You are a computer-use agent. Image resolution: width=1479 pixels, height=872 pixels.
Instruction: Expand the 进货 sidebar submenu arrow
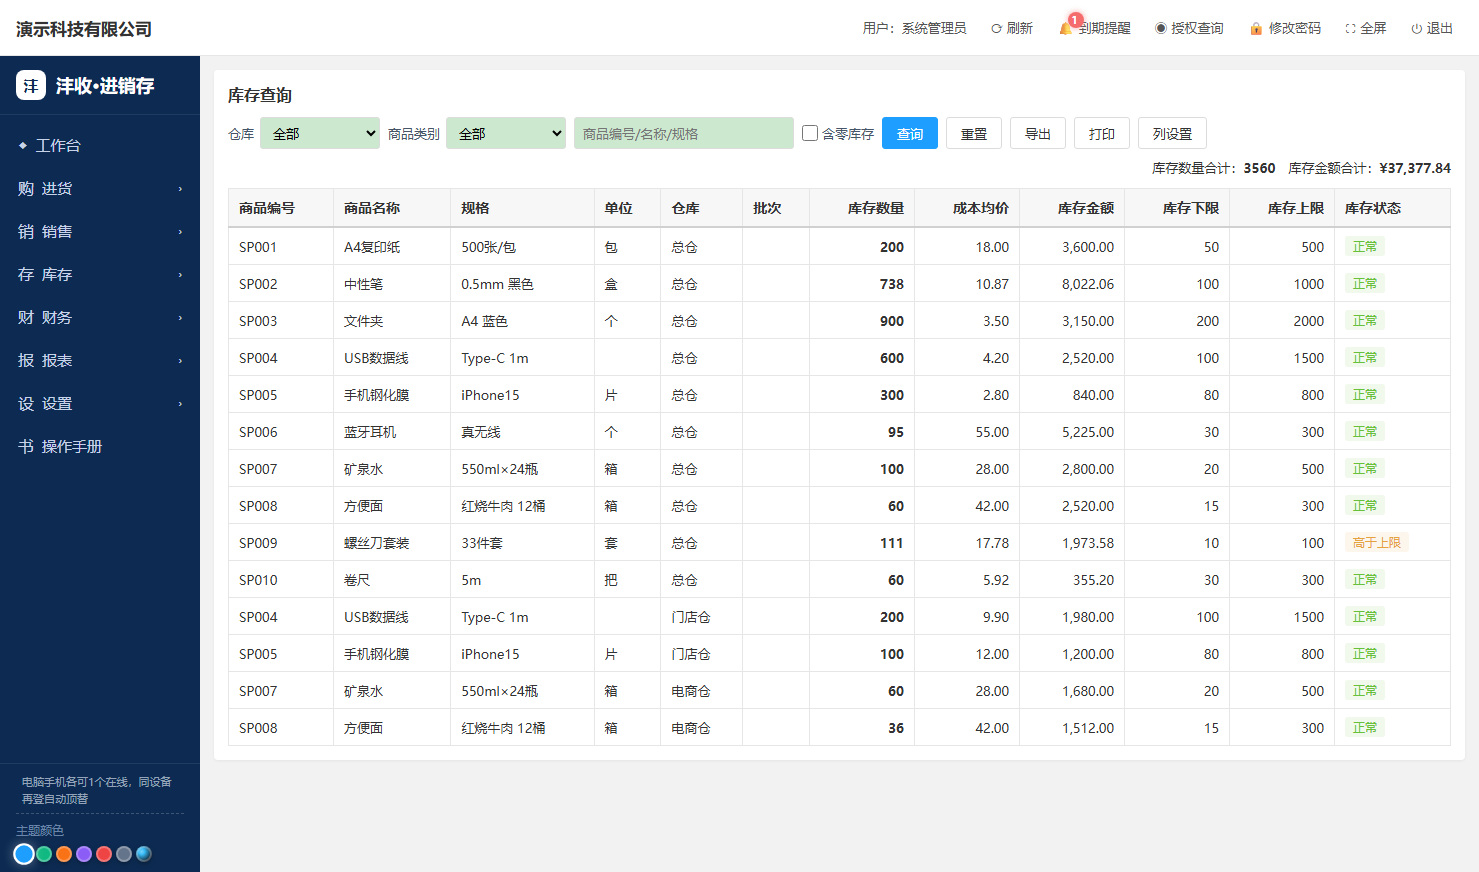coord(180,189)
